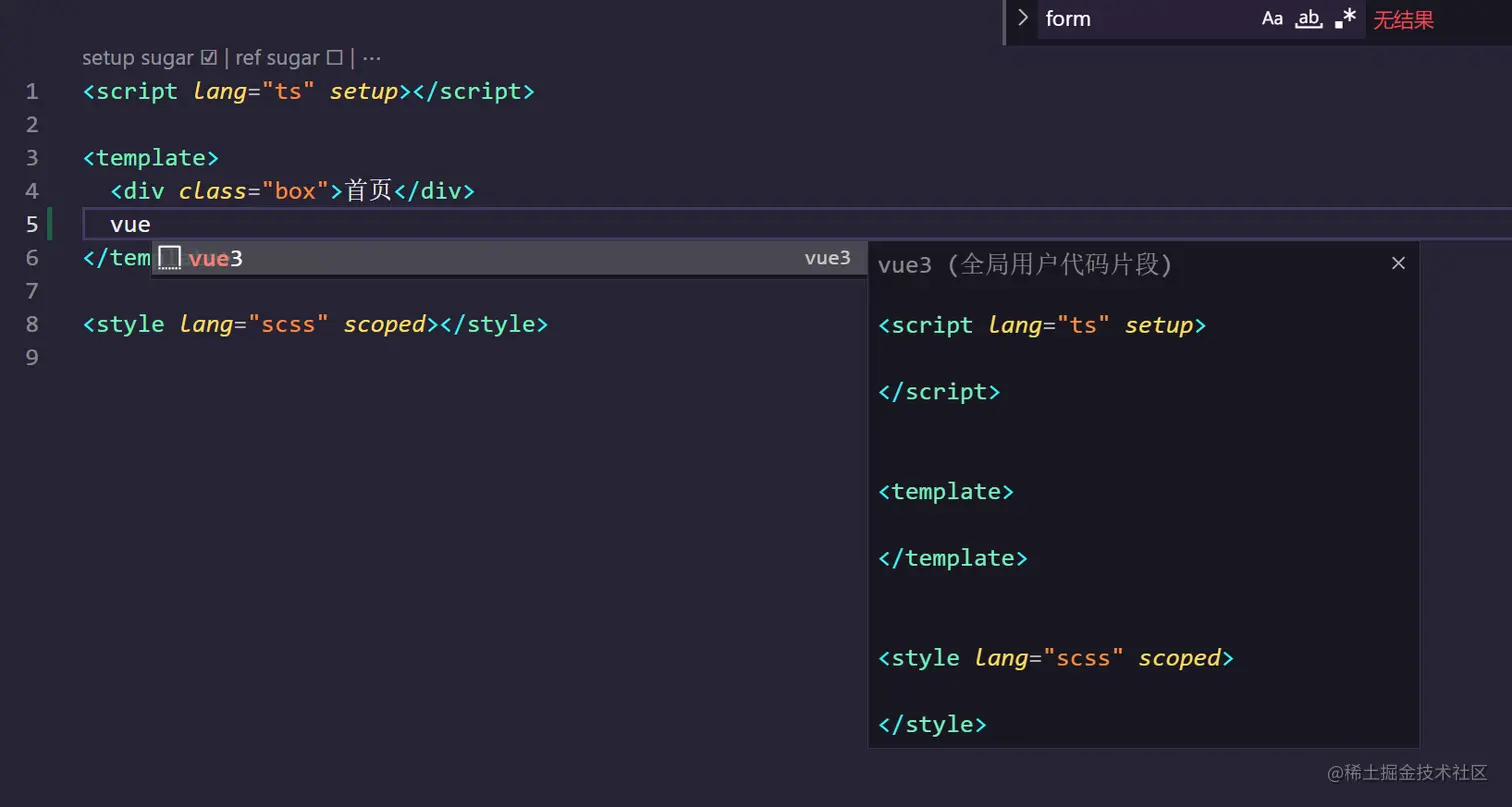Toggle Match Case in find widget
1512x807 pixels.
point(1272,18)
